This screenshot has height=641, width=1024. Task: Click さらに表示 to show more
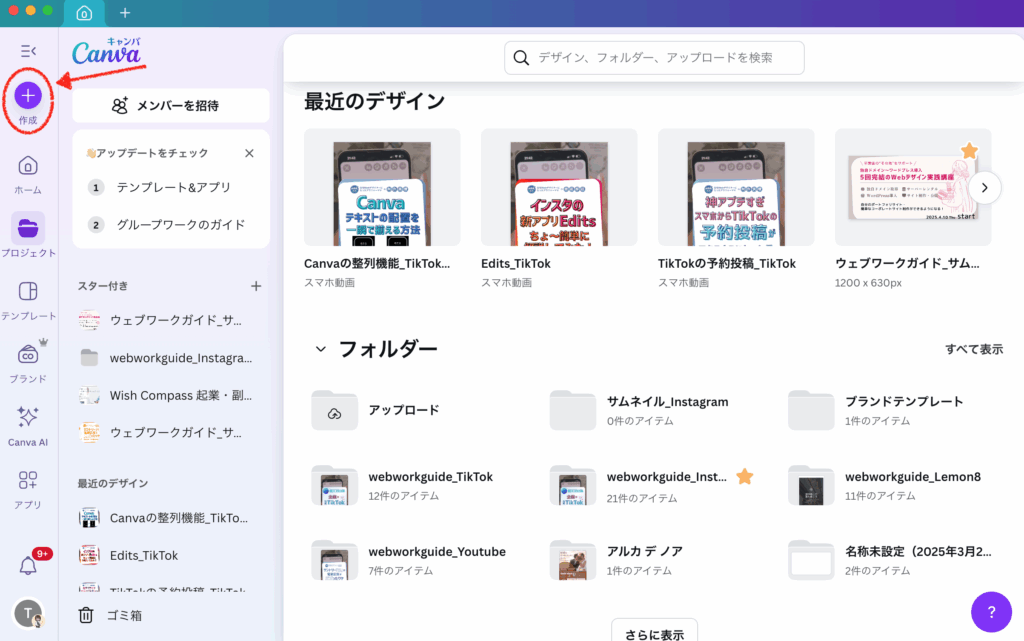click(x=654, y=632)
